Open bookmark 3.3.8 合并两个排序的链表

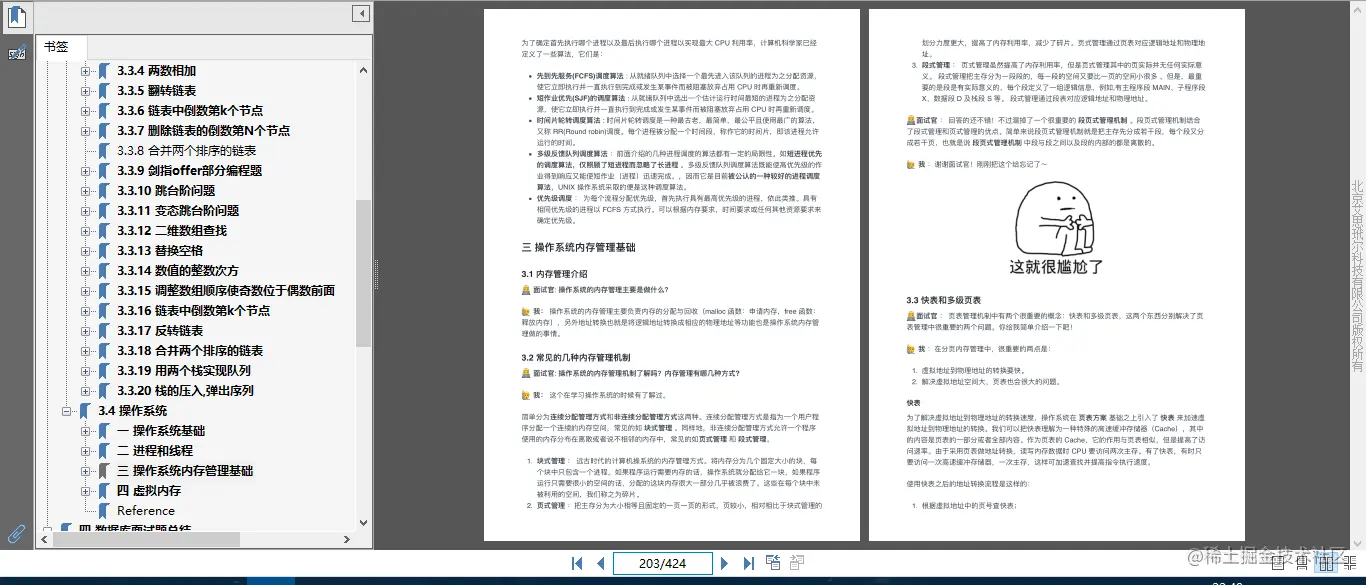tap(187, 151)
